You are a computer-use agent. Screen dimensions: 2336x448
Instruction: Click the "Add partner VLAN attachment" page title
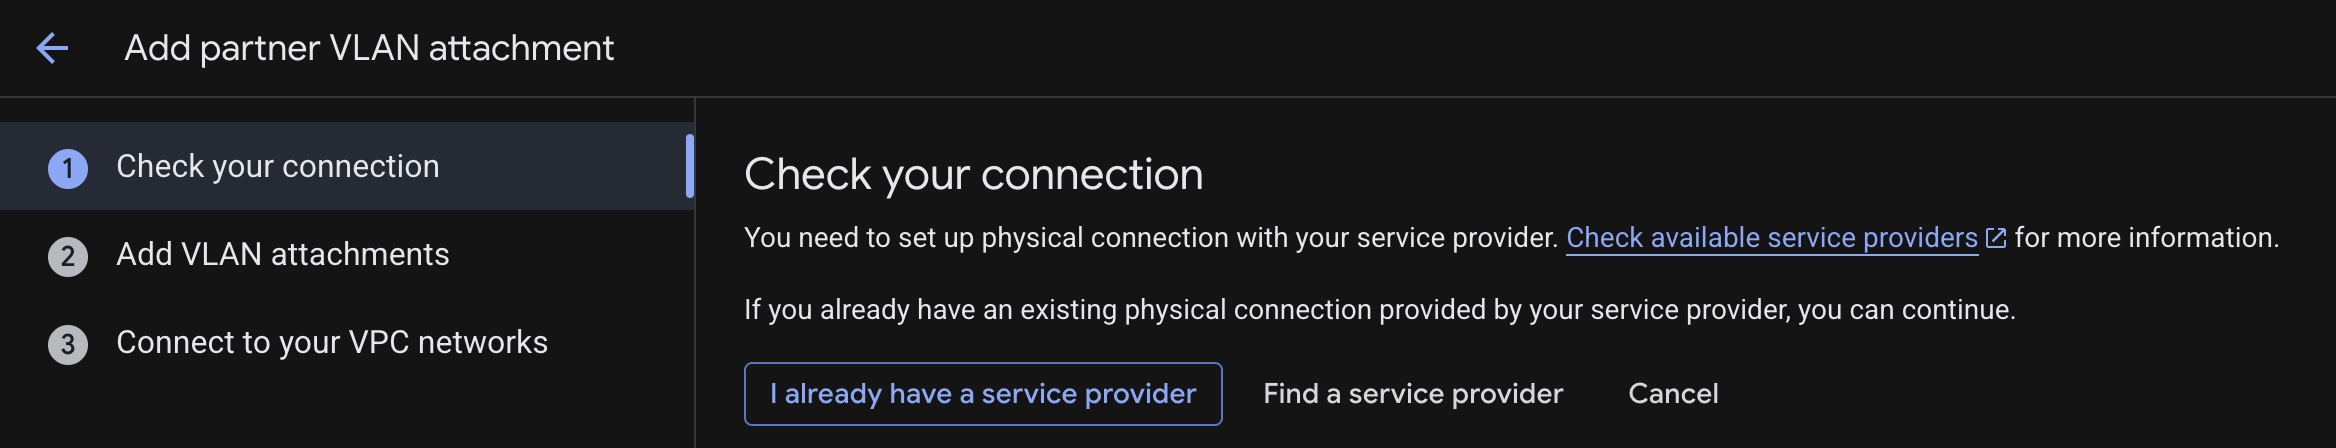coord(369,48)
